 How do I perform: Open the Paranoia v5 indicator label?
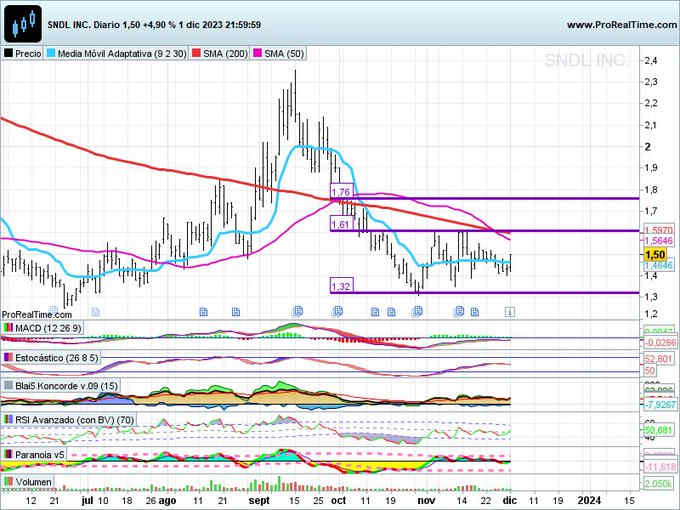tap(39, 454)
